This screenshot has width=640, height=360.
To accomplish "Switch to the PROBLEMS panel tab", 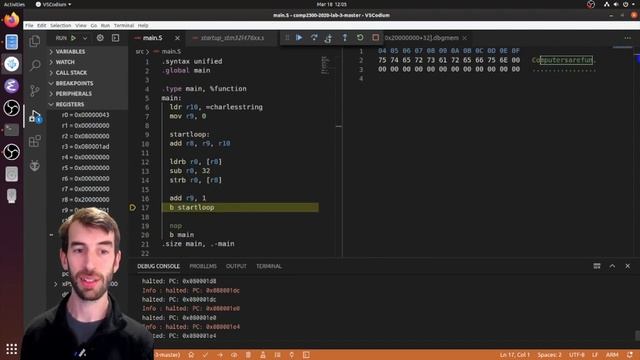I will [x=203, y=266].
